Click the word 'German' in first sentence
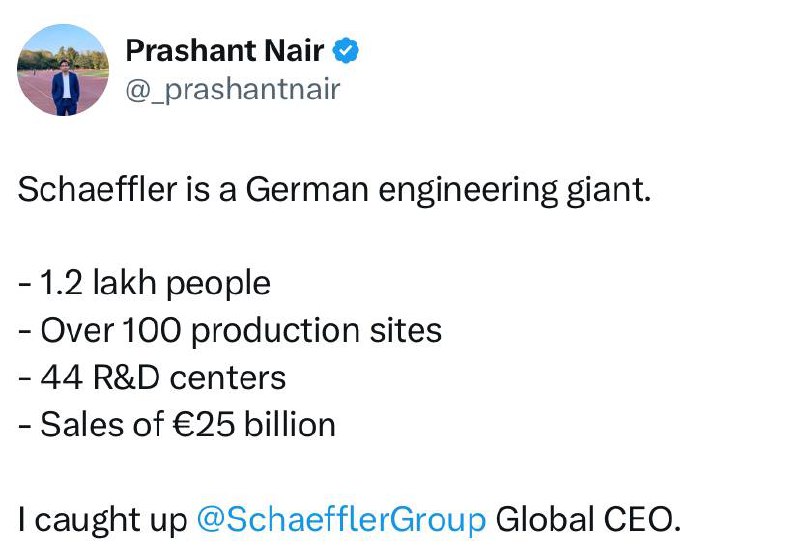This screenshot has width=800, height=559. (x=307, y=189)
